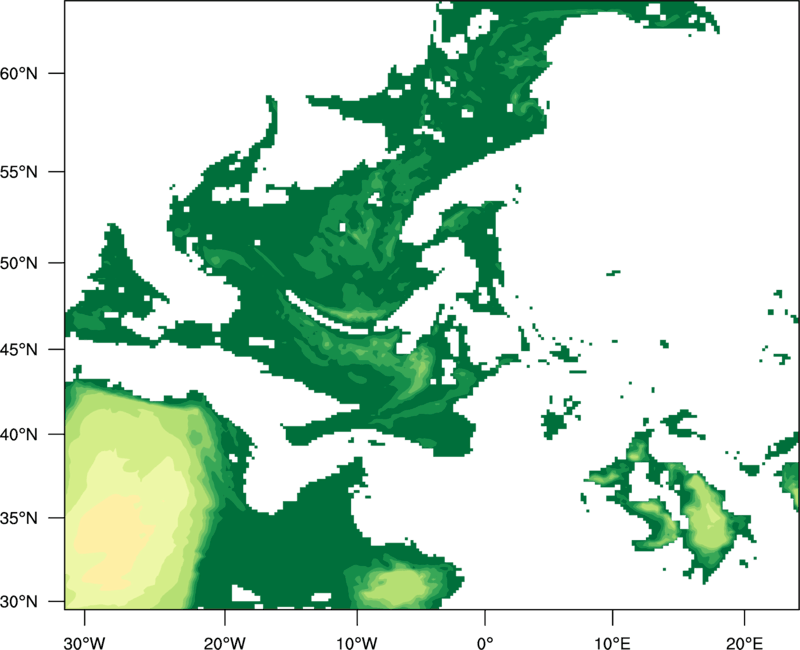Click the 60°N latitude label
Image resolution: width=800 pixels, height=650 pixels.
(19, 73)
